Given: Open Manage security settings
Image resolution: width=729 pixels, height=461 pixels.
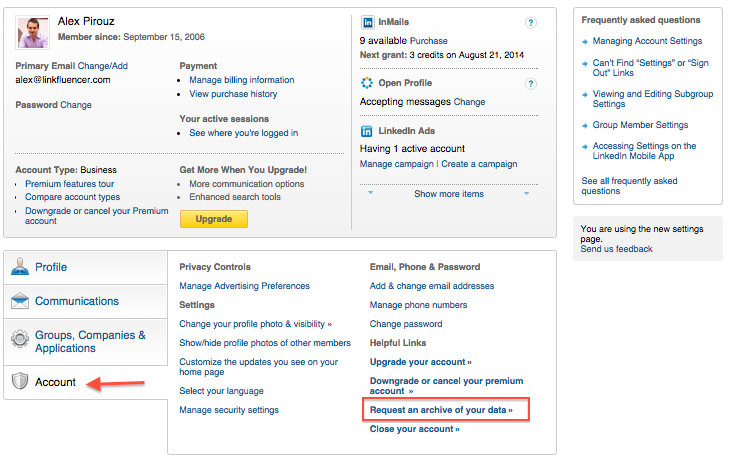Looking at the screenshot, I should pos(229,410).
